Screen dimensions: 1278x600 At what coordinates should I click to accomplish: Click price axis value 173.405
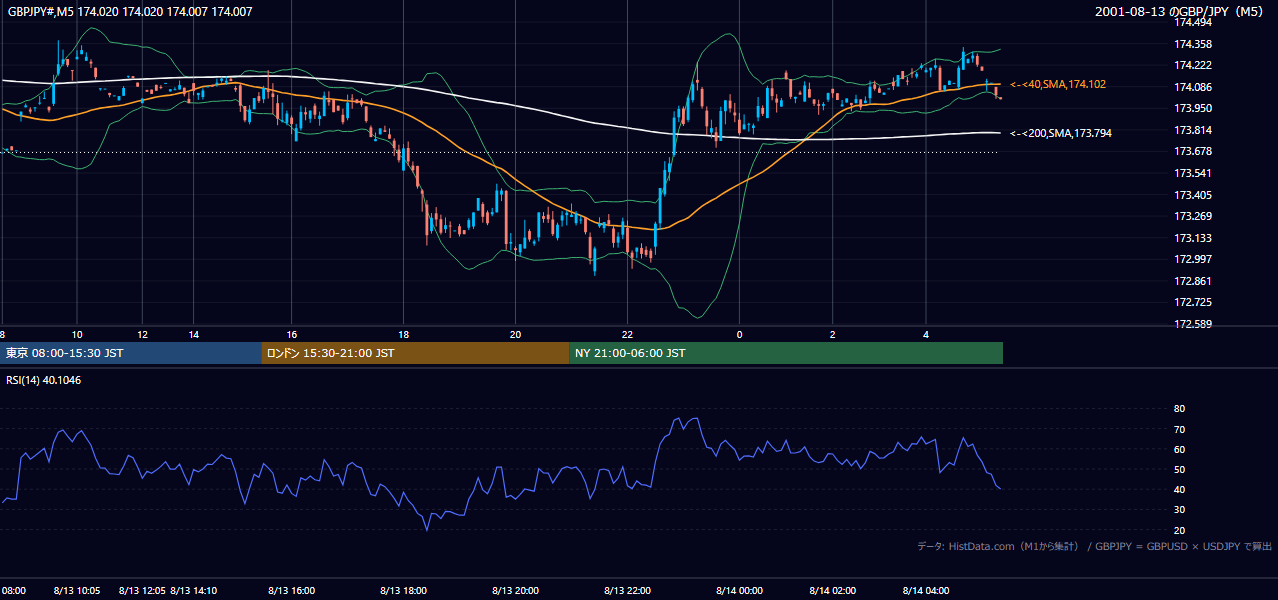click(1192, 195)
